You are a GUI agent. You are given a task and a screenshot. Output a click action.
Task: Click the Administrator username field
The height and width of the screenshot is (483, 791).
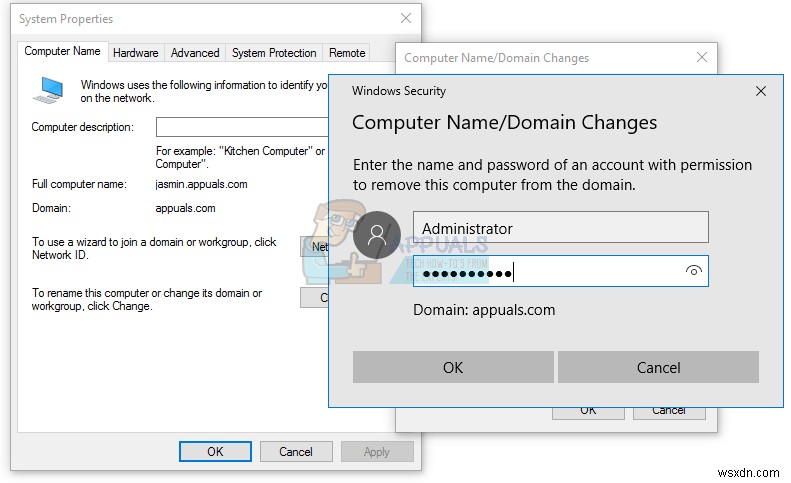(x=560, y=228)
